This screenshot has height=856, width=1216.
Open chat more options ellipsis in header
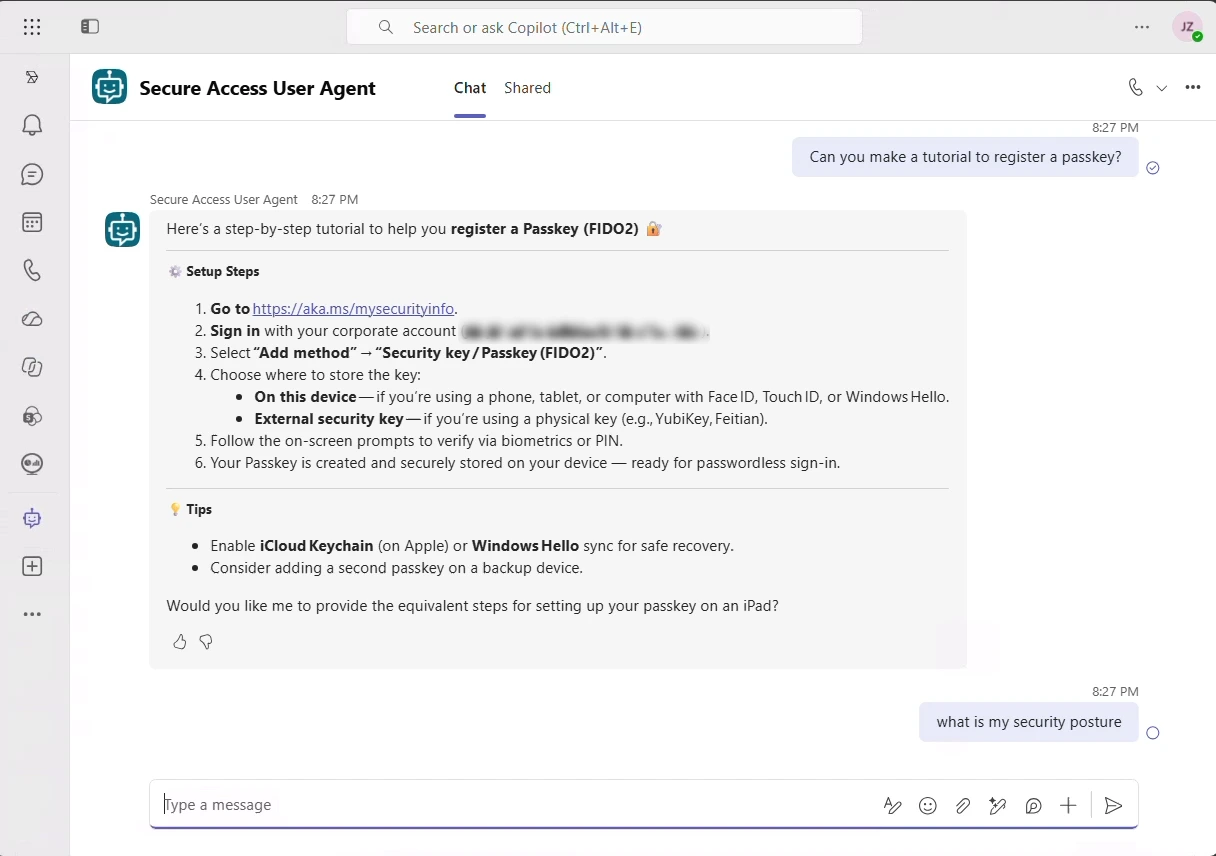pyautogui.click(x=1193, y=87)
